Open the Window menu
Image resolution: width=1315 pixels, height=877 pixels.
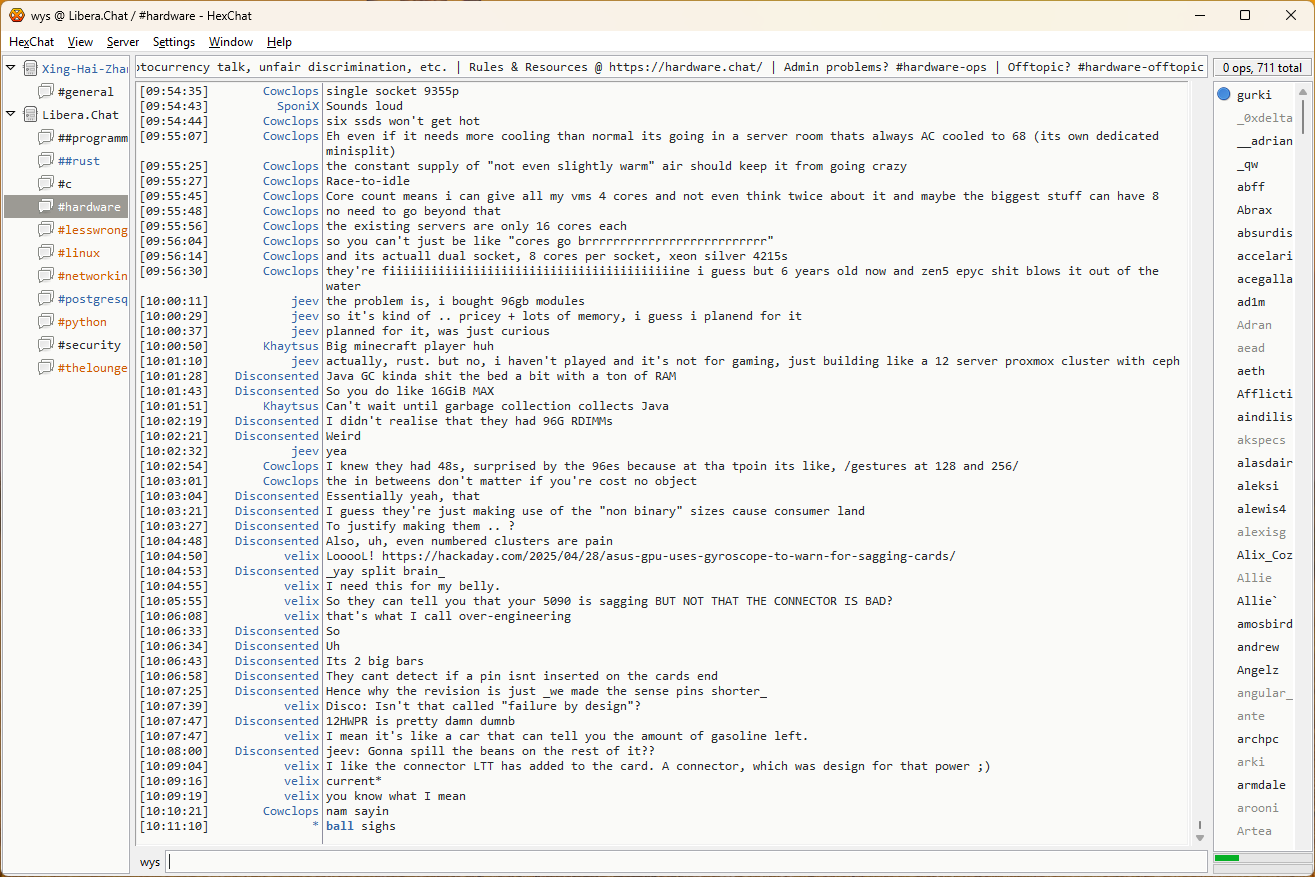[230, 42]
